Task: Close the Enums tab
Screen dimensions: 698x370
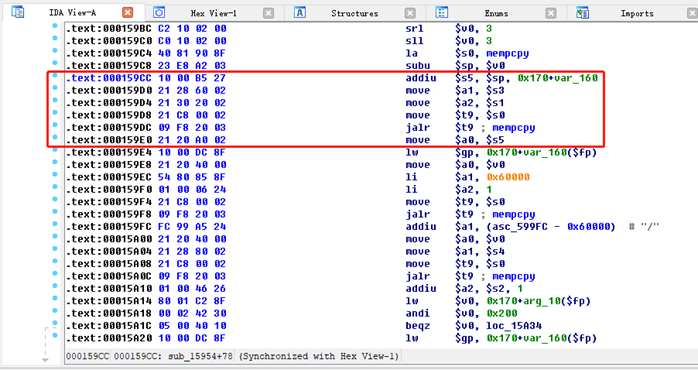Action: (x=551, y=13)
